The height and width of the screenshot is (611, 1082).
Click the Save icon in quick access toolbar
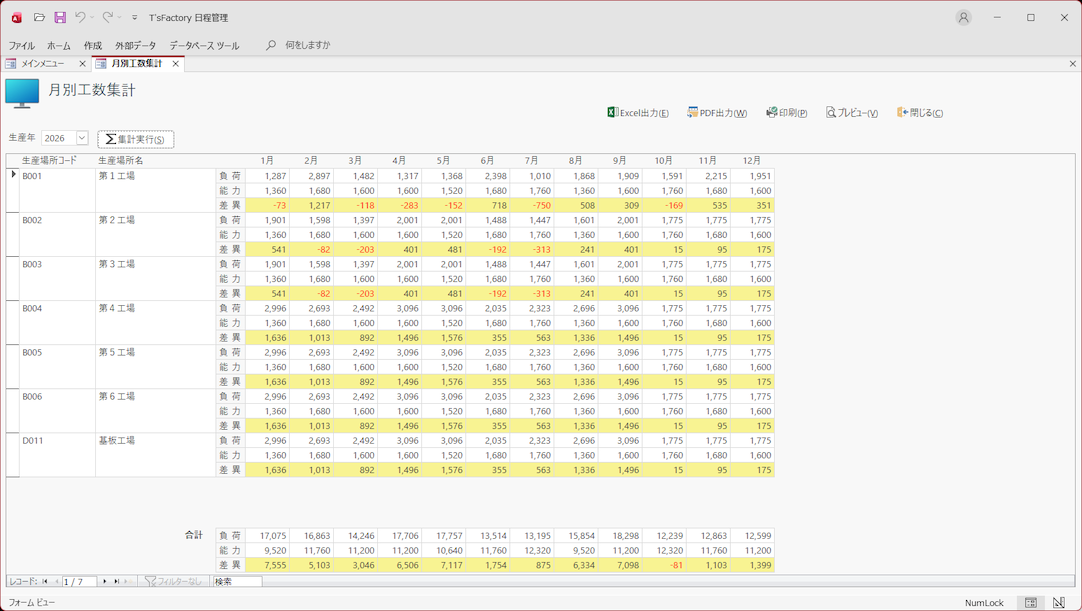[60, 17]
